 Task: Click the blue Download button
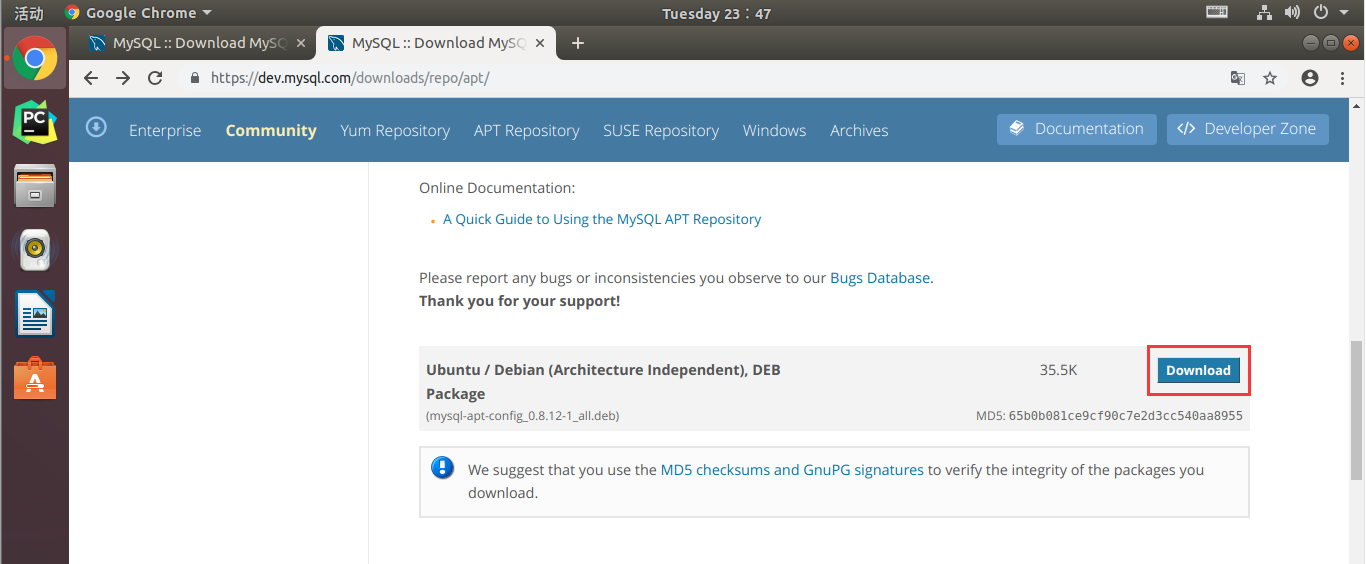(1198, 370)
